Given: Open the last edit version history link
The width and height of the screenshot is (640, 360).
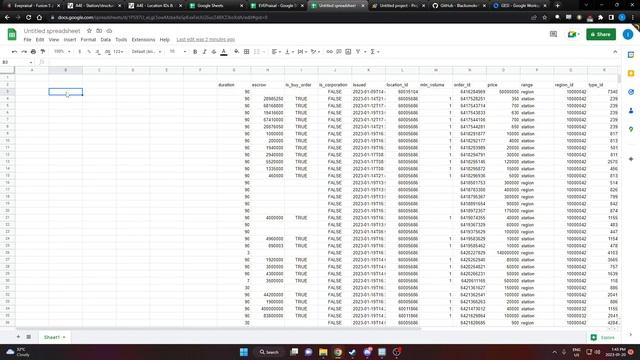Looking at the screenshot, I should pos(206,40).
